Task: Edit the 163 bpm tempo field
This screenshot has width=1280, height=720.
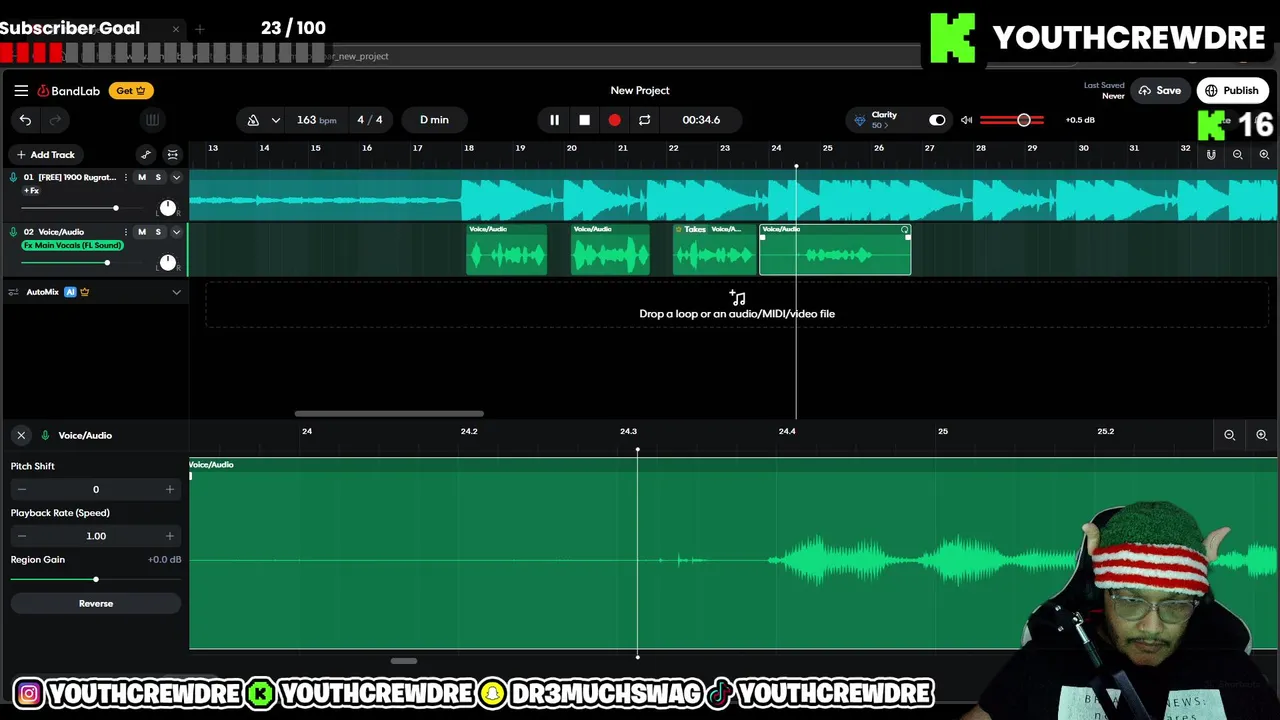Action: [x=316, y=120]
